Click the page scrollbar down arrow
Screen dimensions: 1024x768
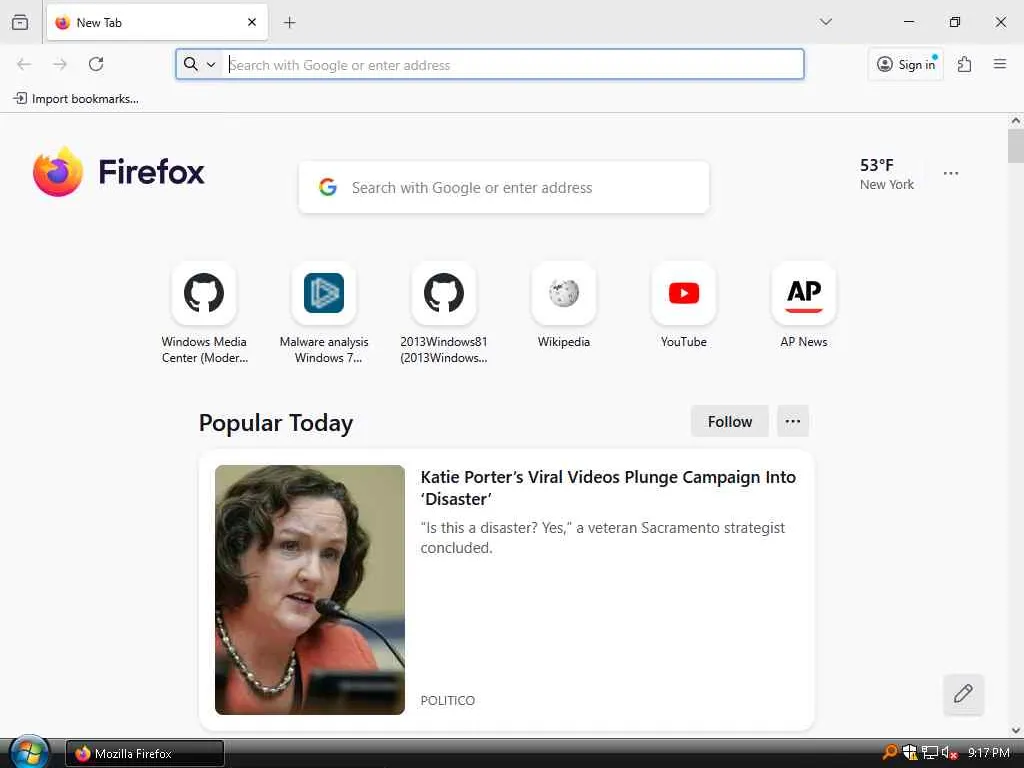[1016, 730]
